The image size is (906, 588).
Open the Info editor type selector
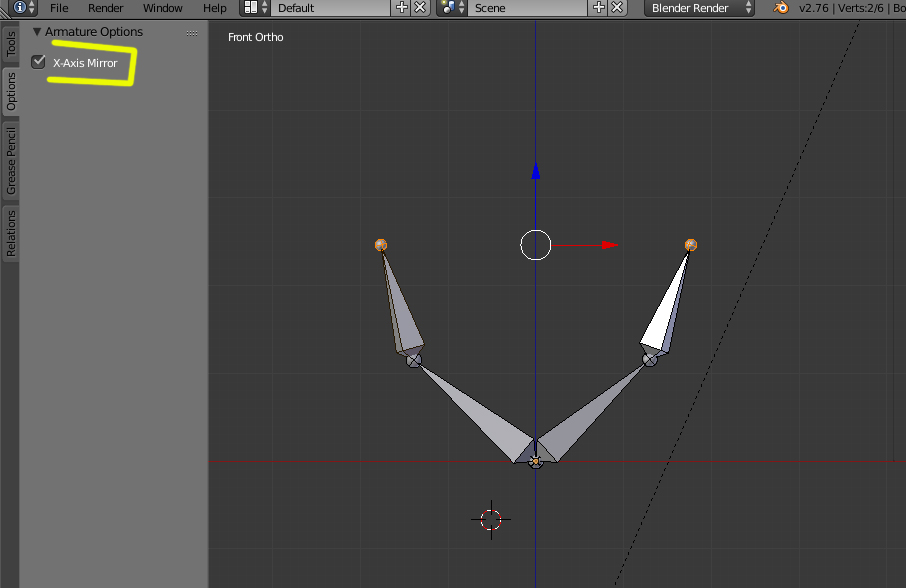tap(24, 8)
